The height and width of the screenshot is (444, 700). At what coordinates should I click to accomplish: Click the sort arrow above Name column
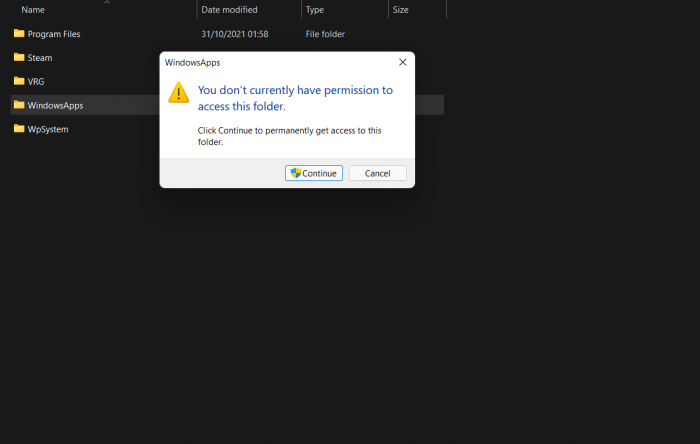tap(107, 2)
